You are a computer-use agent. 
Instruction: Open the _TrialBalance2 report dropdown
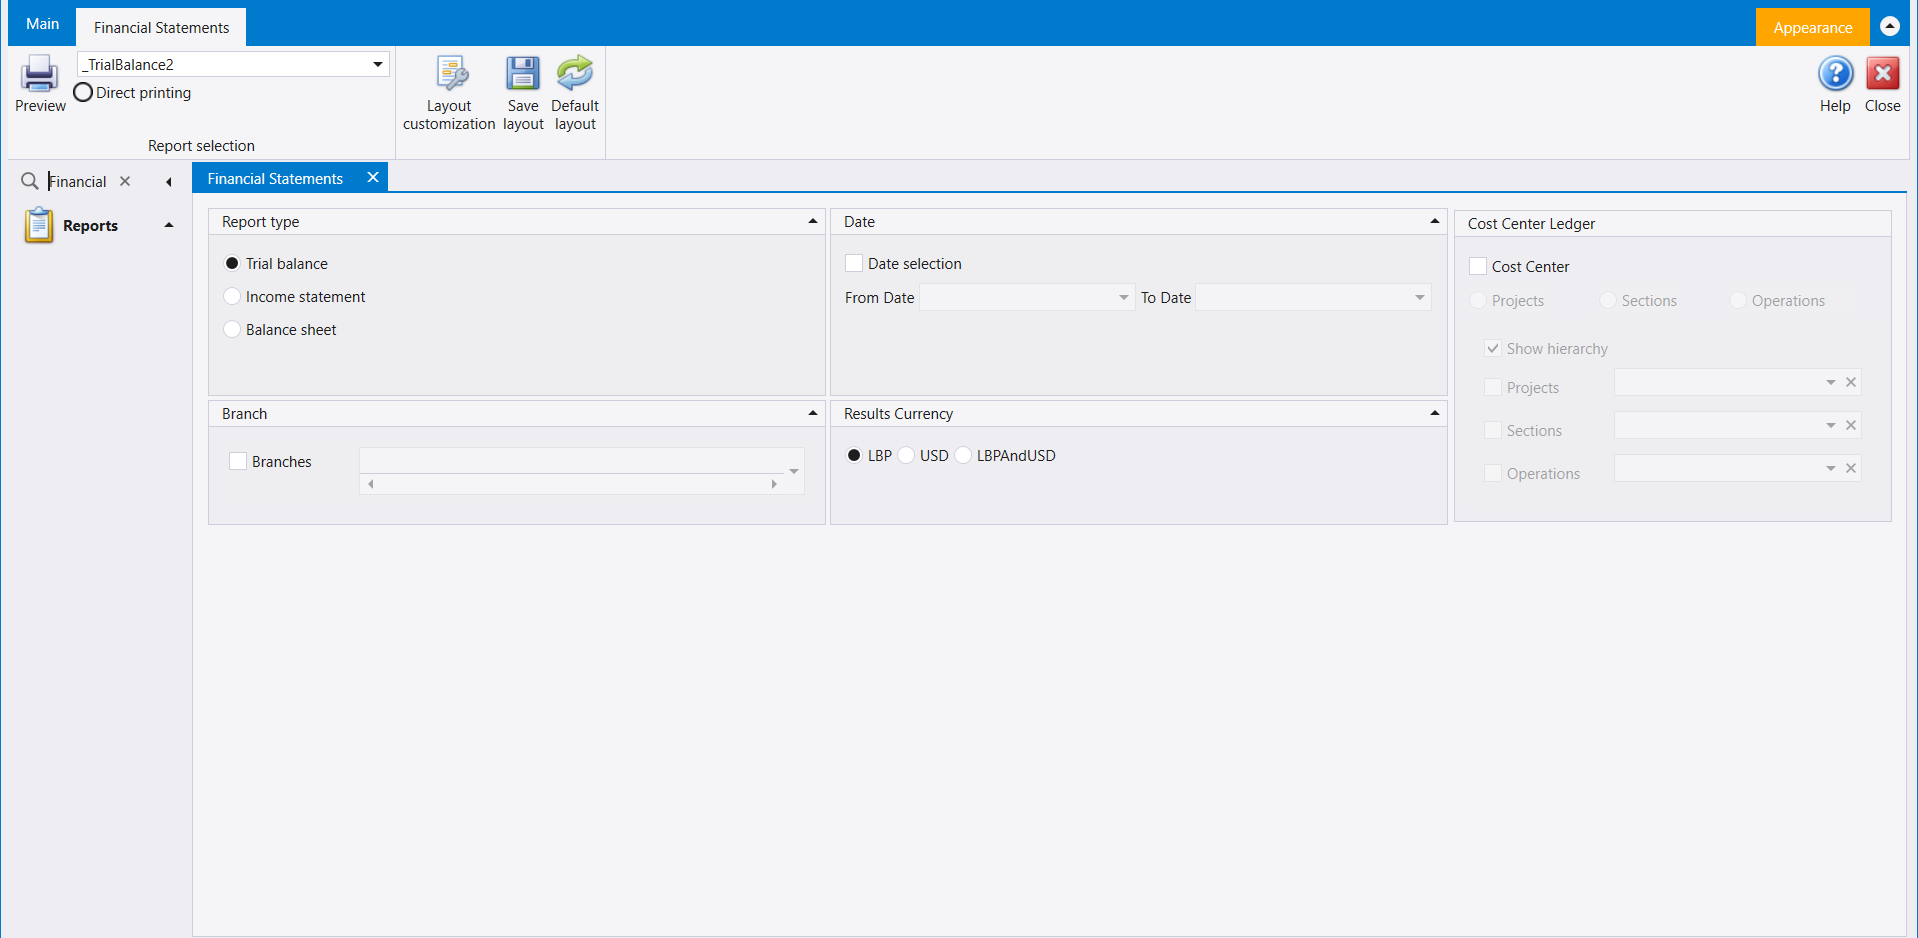tap(378, 64)
